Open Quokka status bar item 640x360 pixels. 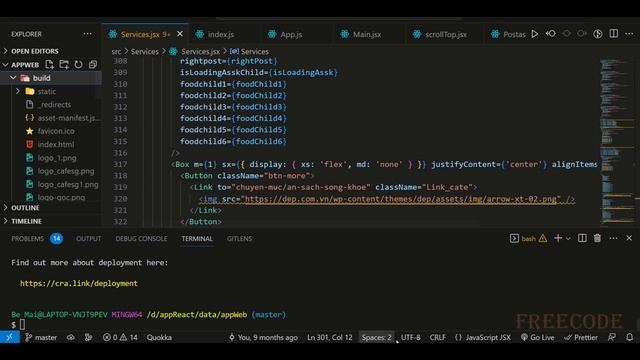pyautogui.click(x=159, y=337)
